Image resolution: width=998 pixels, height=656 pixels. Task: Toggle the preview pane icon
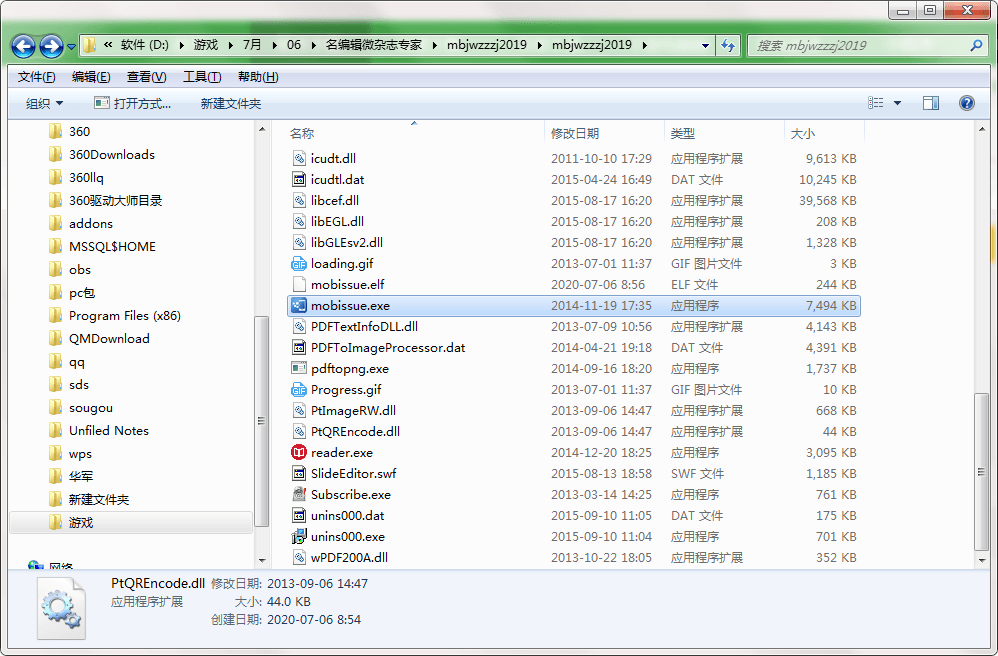pos(931,103)
